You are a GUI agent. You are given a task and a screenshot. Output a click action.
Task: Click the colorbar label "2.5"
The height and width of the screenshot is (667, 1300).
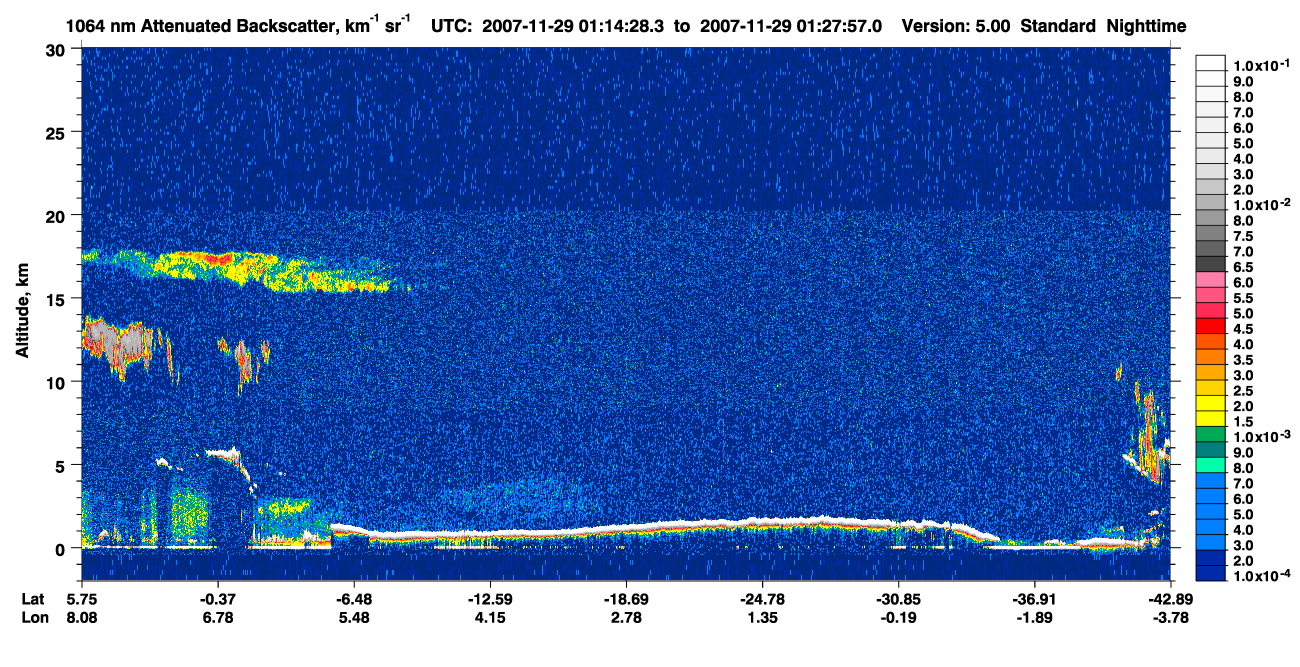[x=1243, y=392]
